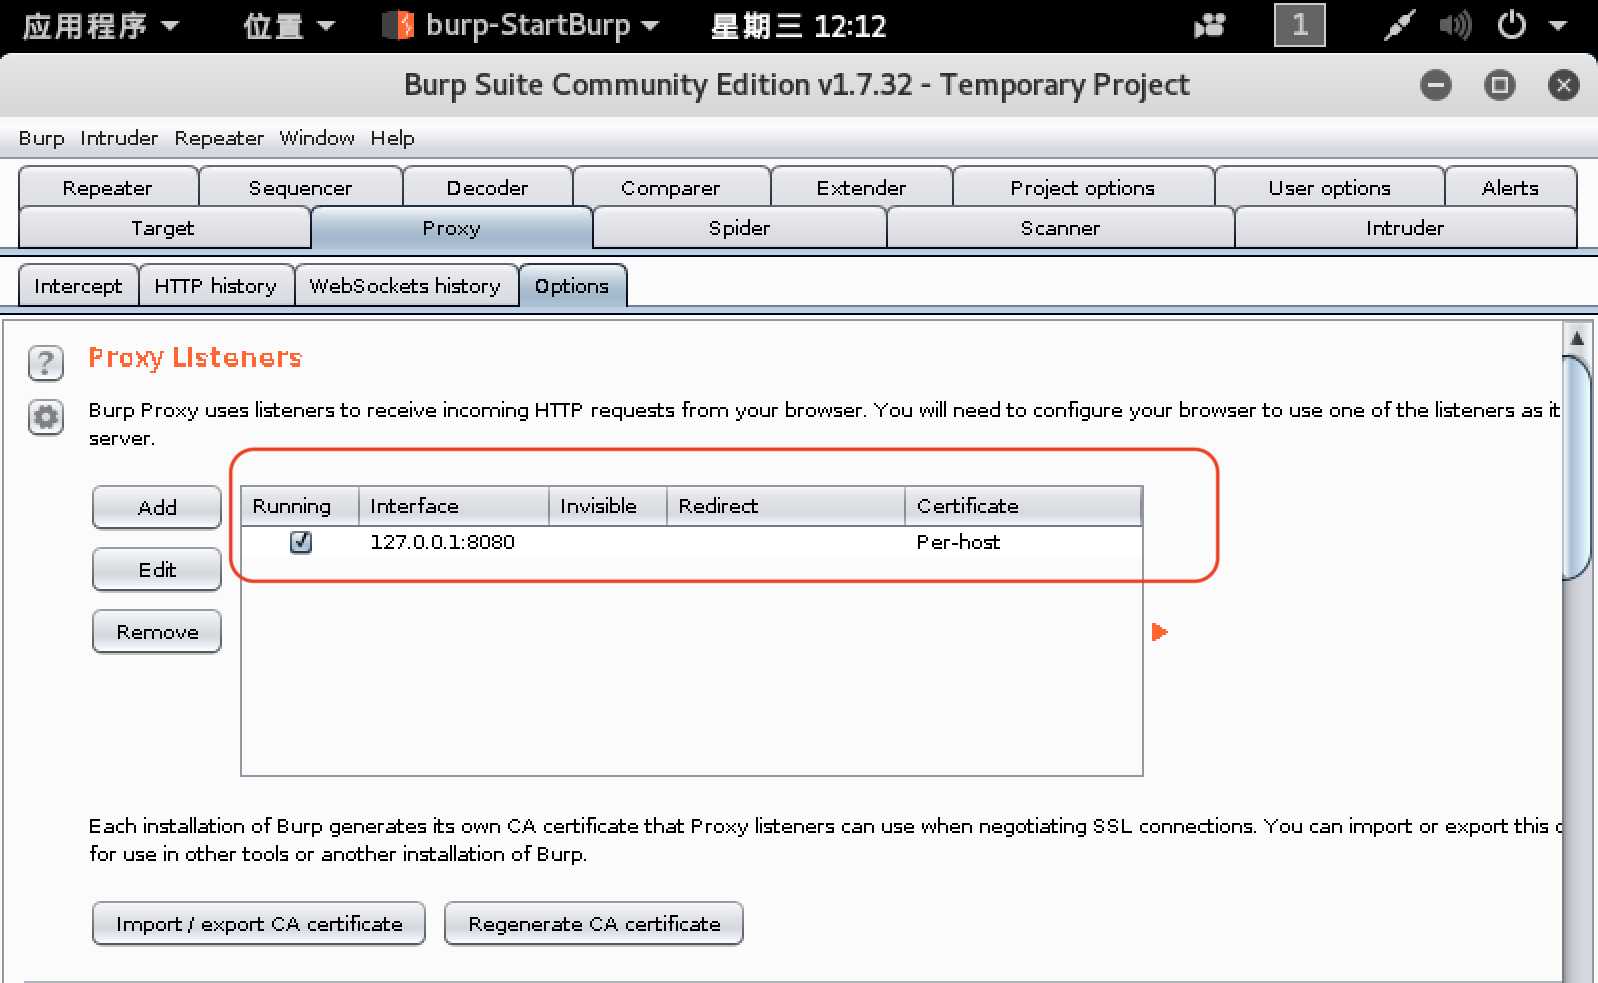Open the 应用程序 applications dropdown menu
Viewport: 1598px width, 983px height.
point(100,26)
